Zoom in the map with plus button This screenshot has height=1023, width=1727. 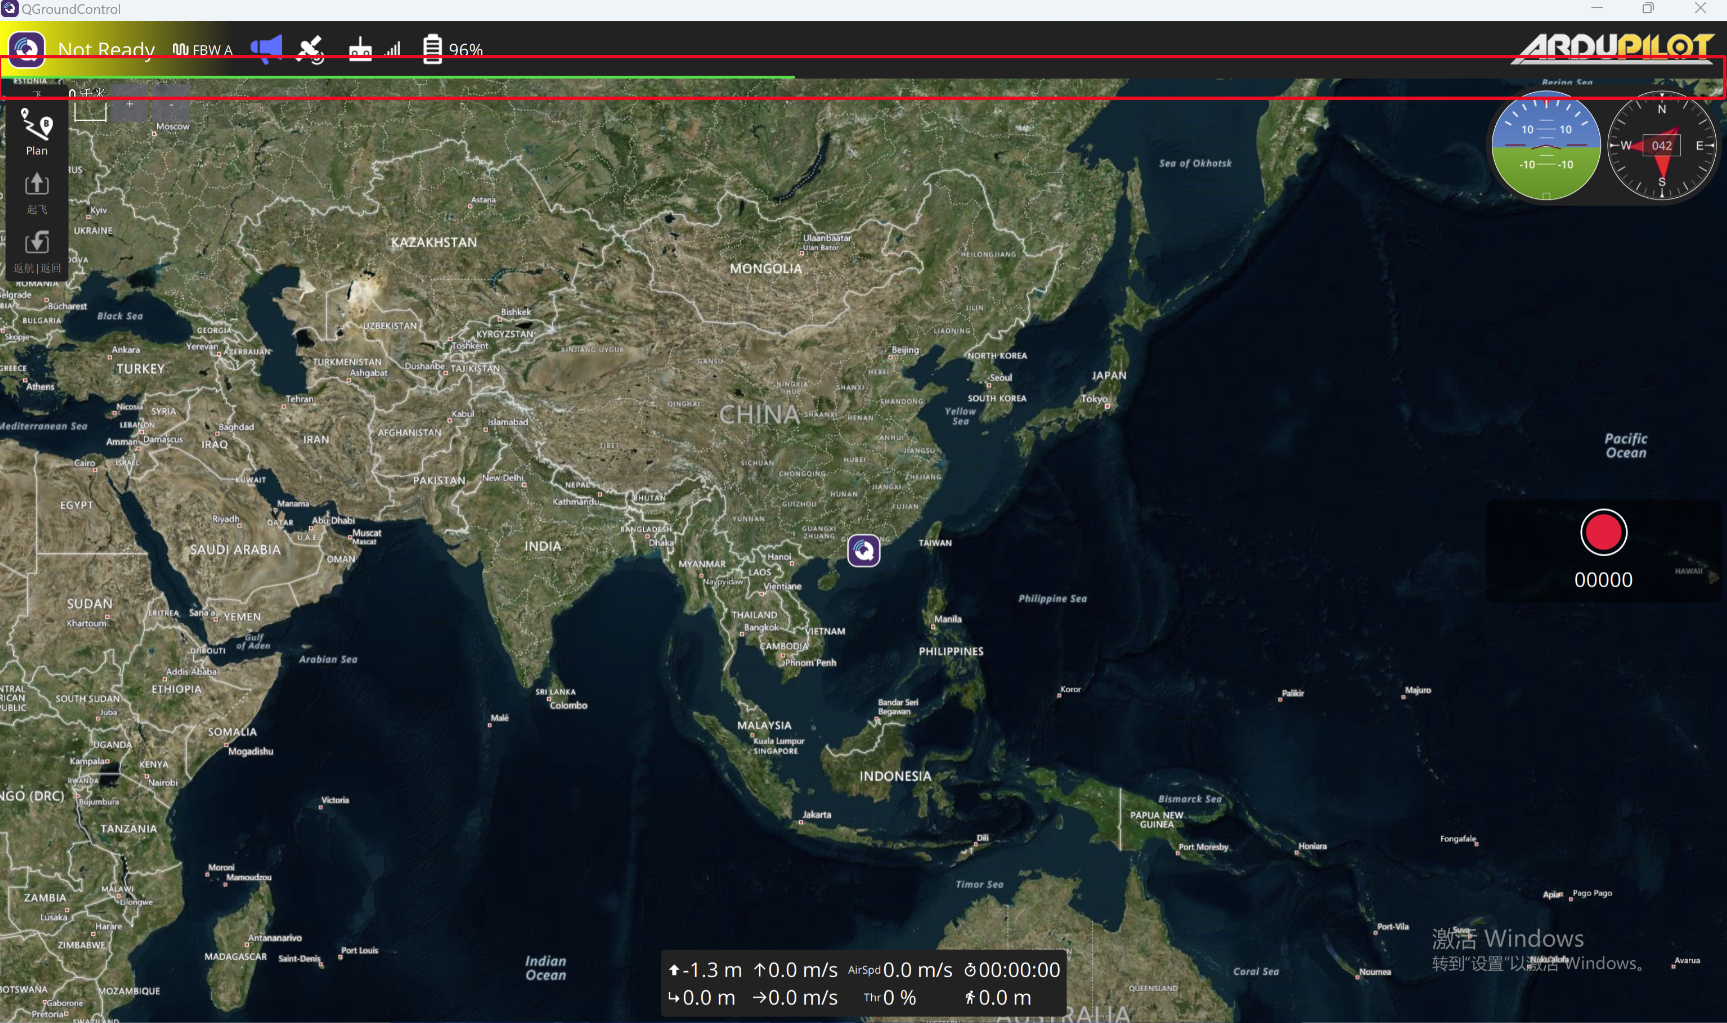129,104
